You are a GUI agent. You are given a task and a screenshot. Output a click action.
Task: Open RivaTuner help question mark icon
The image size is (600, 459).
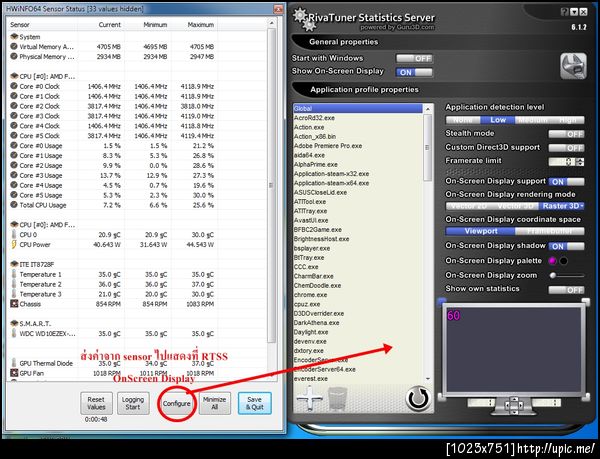564,12
